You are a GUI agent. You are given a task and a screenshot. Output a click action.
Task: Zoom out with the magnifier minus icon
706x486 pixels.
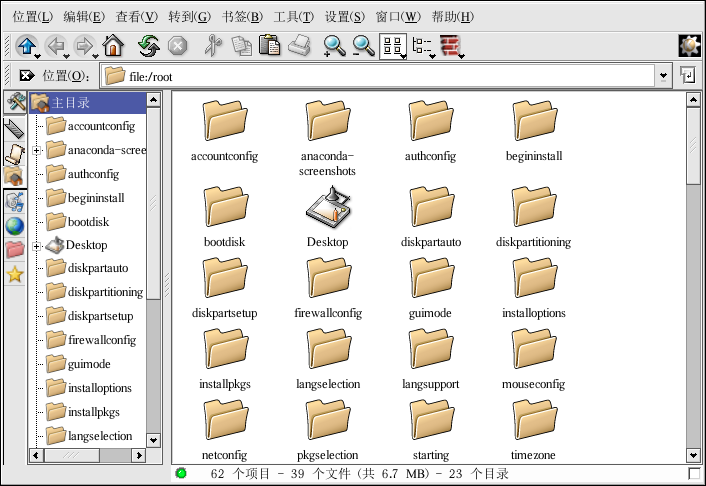(363, 46)
